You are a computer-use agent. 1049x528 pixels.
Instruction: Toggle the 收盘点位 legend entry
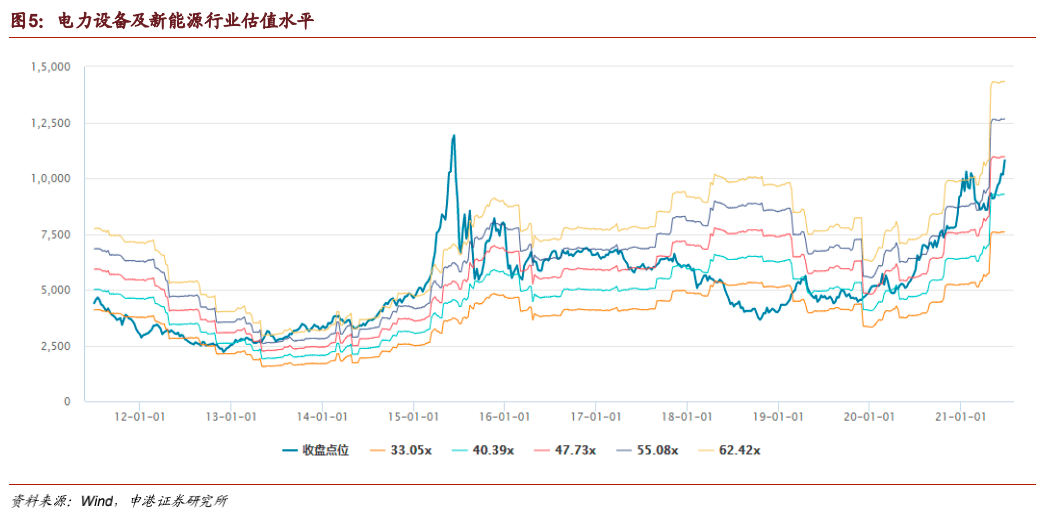tap(316, 450)
